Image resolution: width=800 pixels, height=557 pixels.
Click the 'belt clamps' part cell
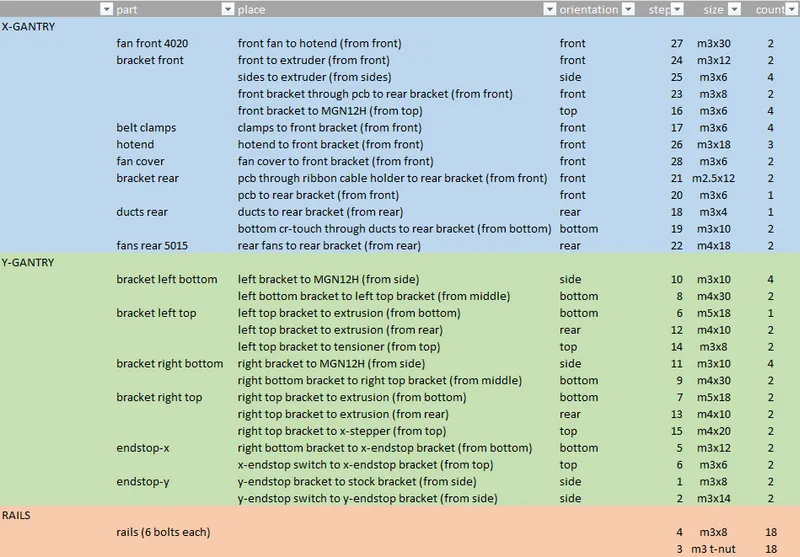click(146, 128)
